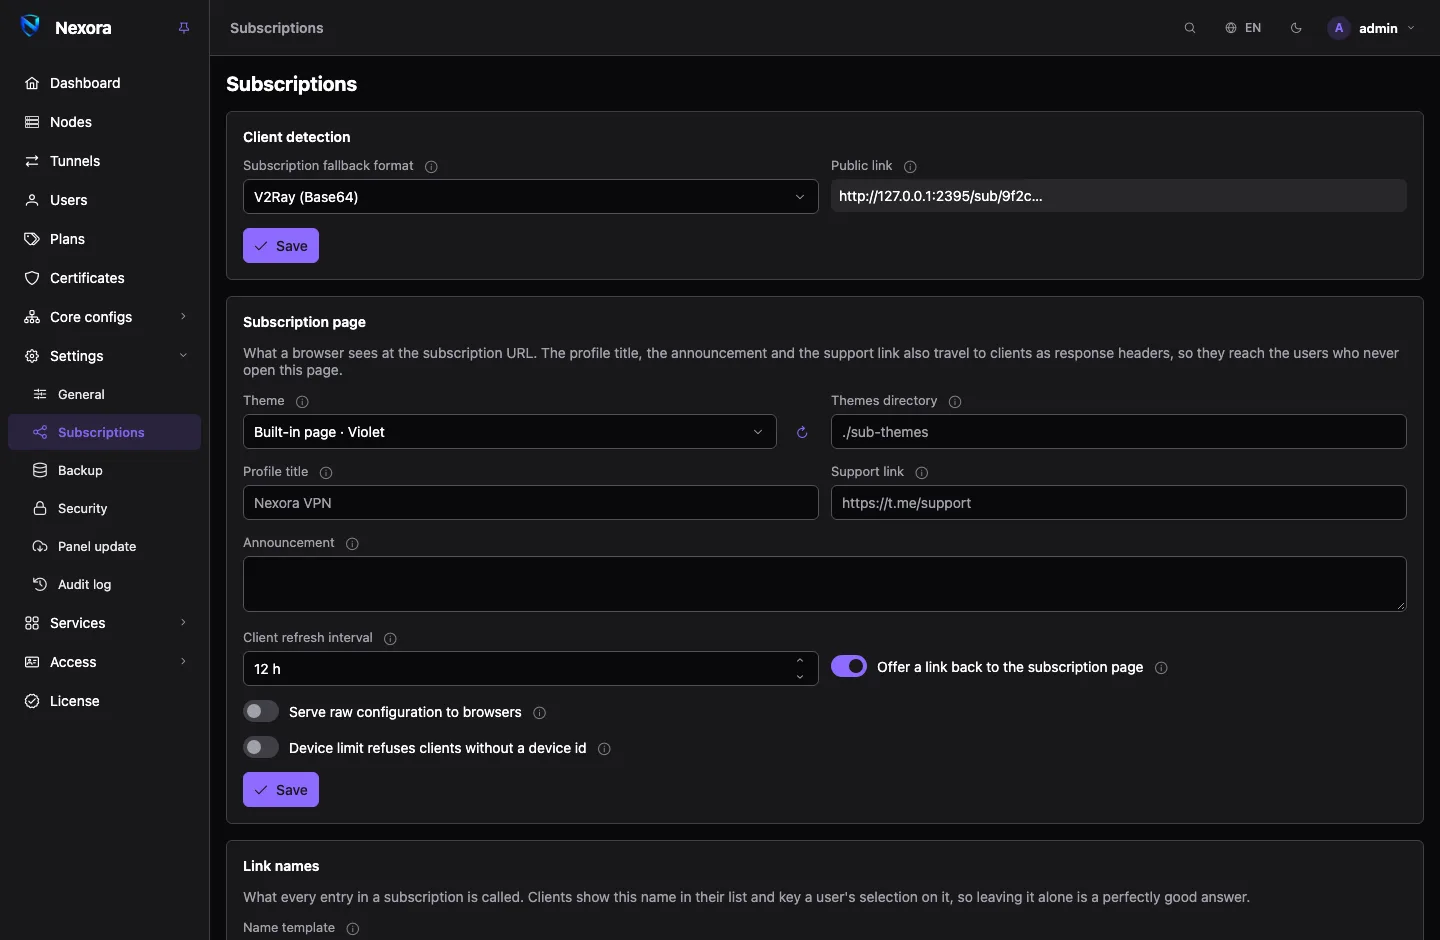The width and height of the screenshot is (1440, 940).
Task: Toggle dark mode with the moon icon
Action: point(1296,28)
